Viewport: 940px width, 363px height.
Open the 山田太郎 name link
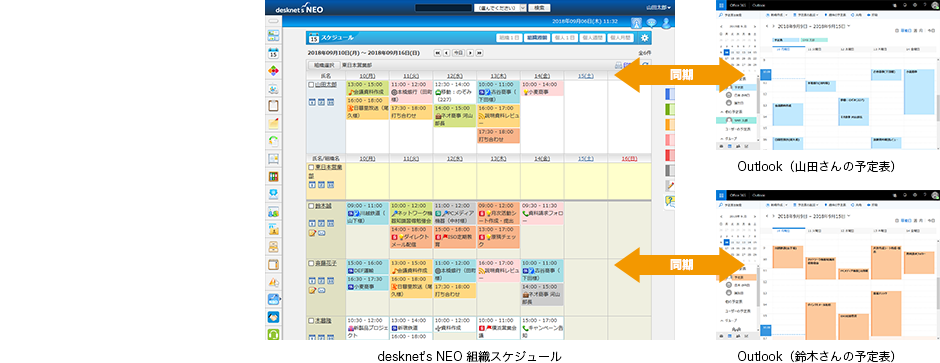point(326,85)
